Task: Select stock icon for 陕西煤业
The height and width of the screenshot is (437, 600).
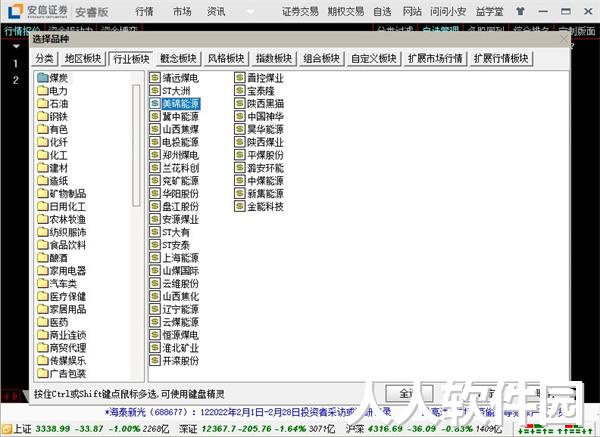Action: coord(240,142)
